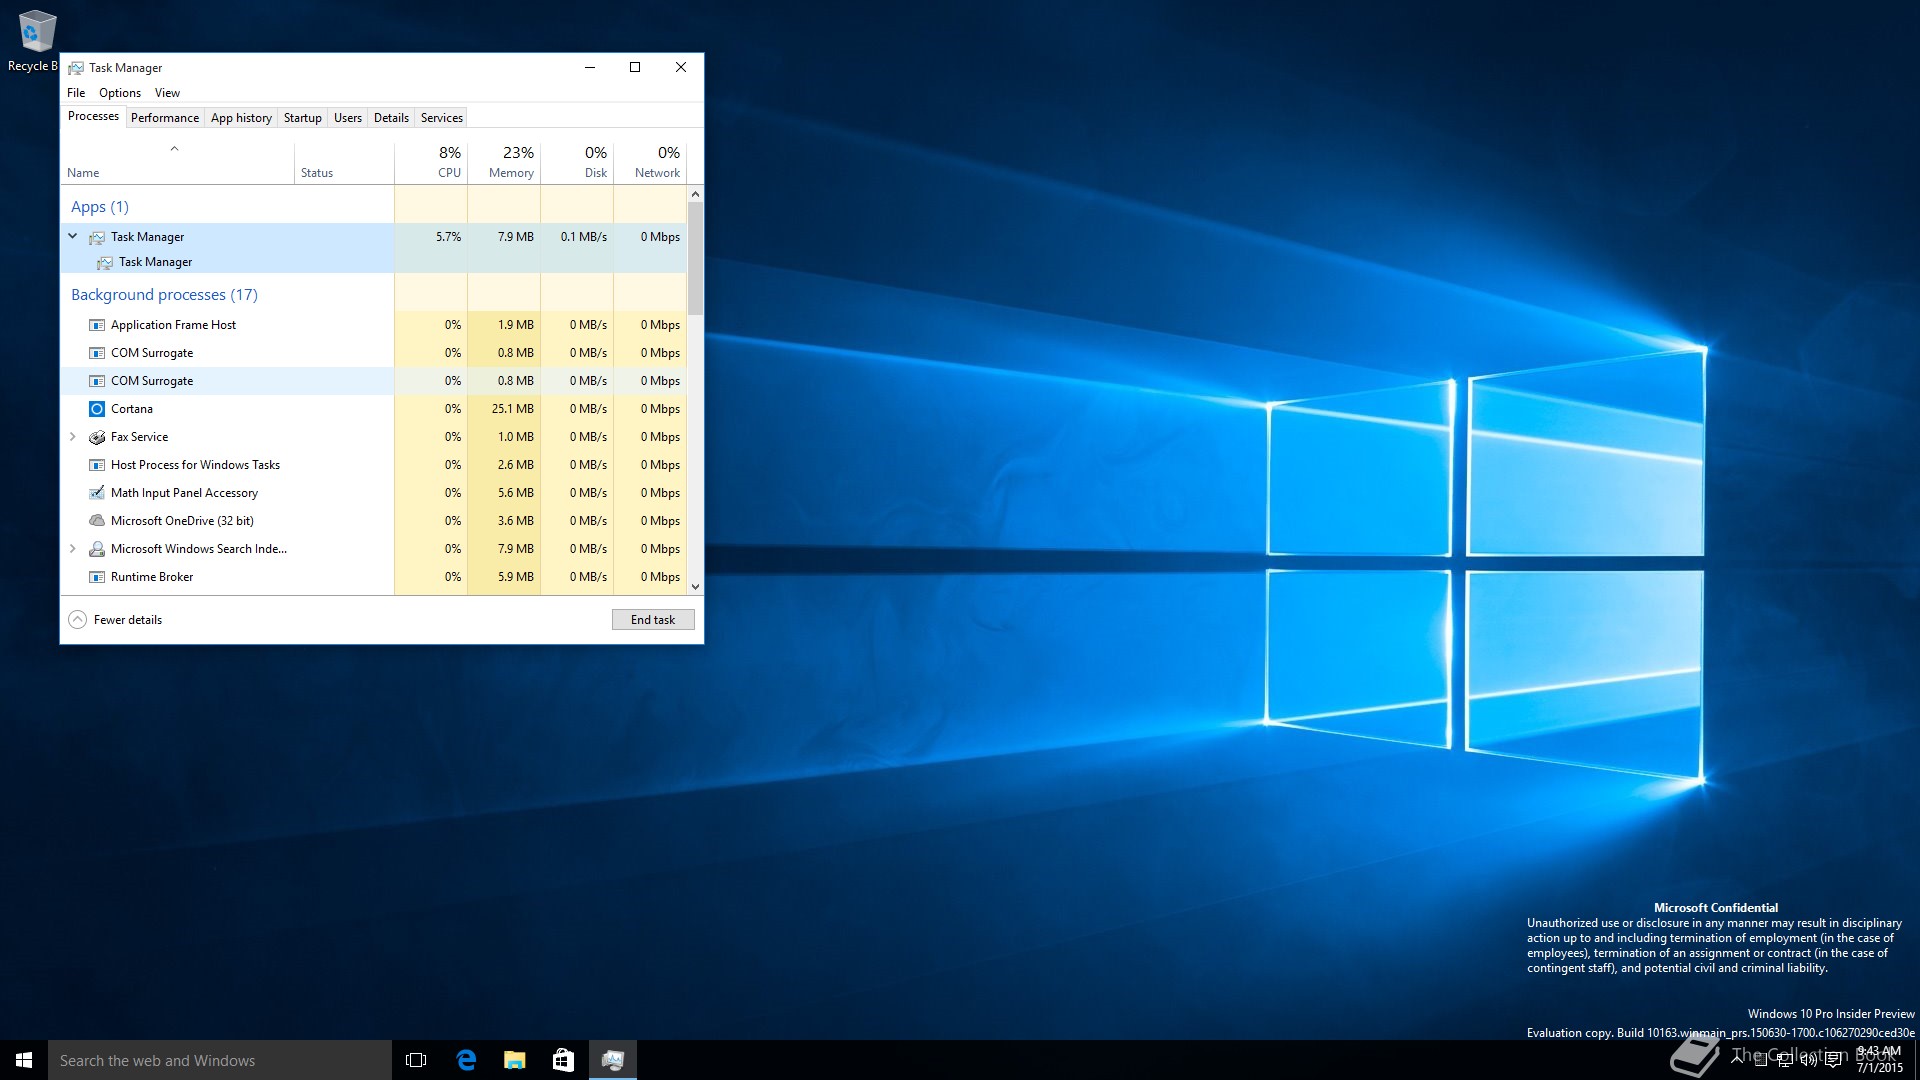Click the 0.1 MB/s disk value
The image size is (1920, 1080).
[584, 237]
